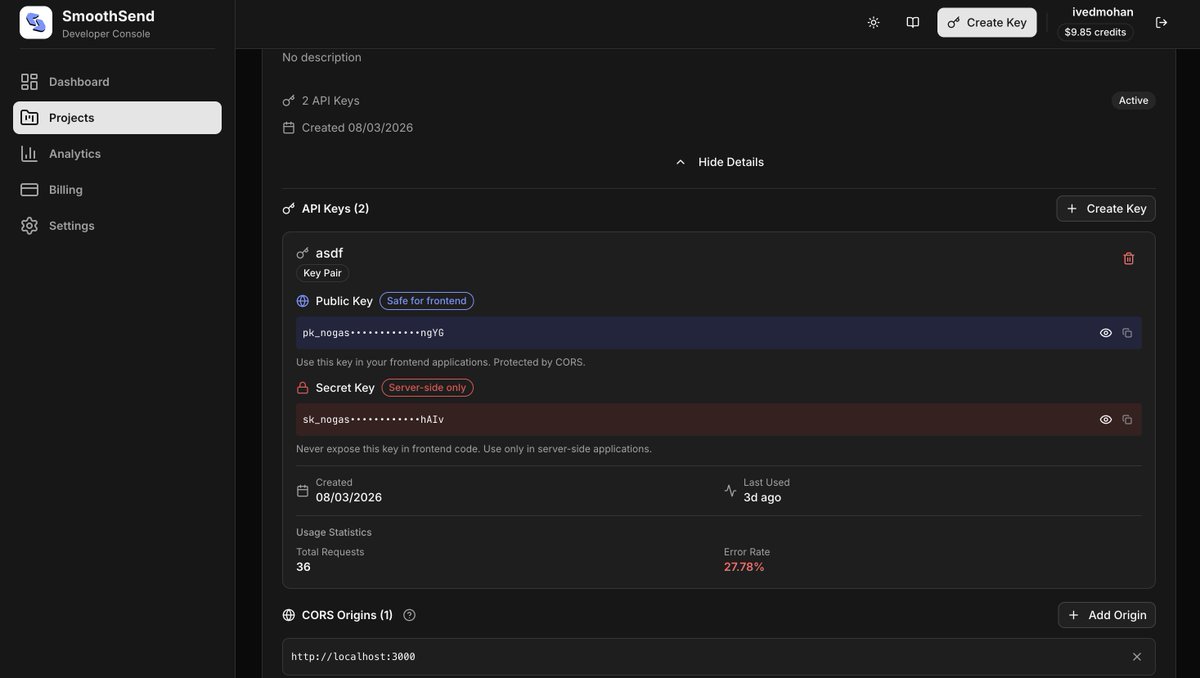Image resolution: width=1200 pixels, height=678 pixels.
Task: Toggle light/dark theme sun icon
Action: click(x=874, y=22)
